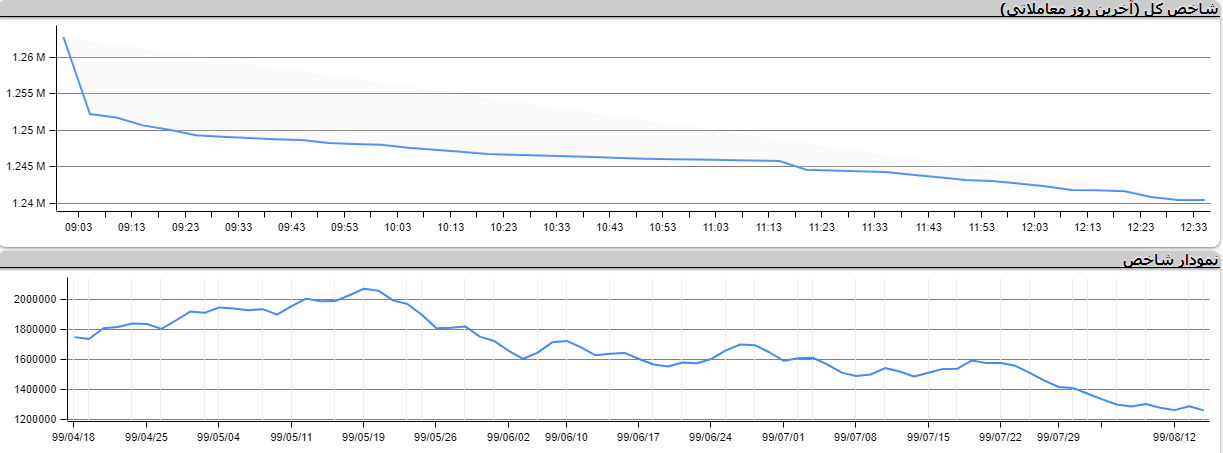Viewport: 1223px width, 453px height.
Task: Click the 11:13 time axis label
Action: click(x=768, y=228)
